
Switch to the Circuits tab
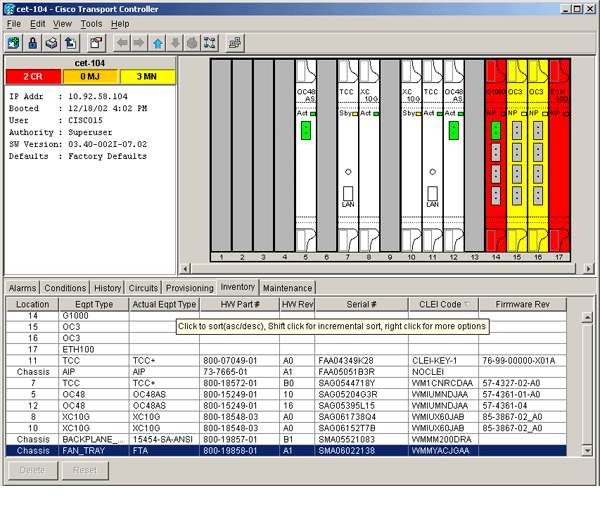(143, 288)
